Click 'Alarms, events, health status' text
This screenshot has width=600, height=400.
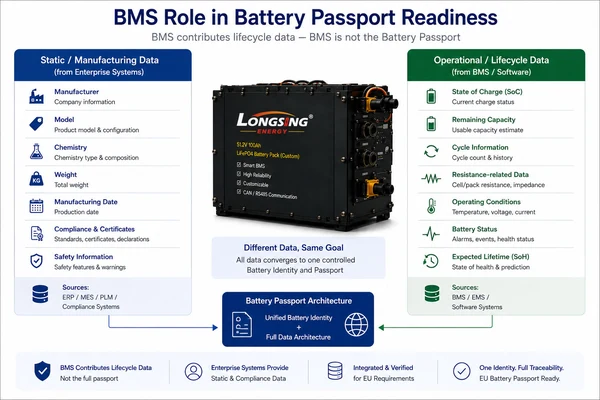pyautogui.click(x=493, y=239)
